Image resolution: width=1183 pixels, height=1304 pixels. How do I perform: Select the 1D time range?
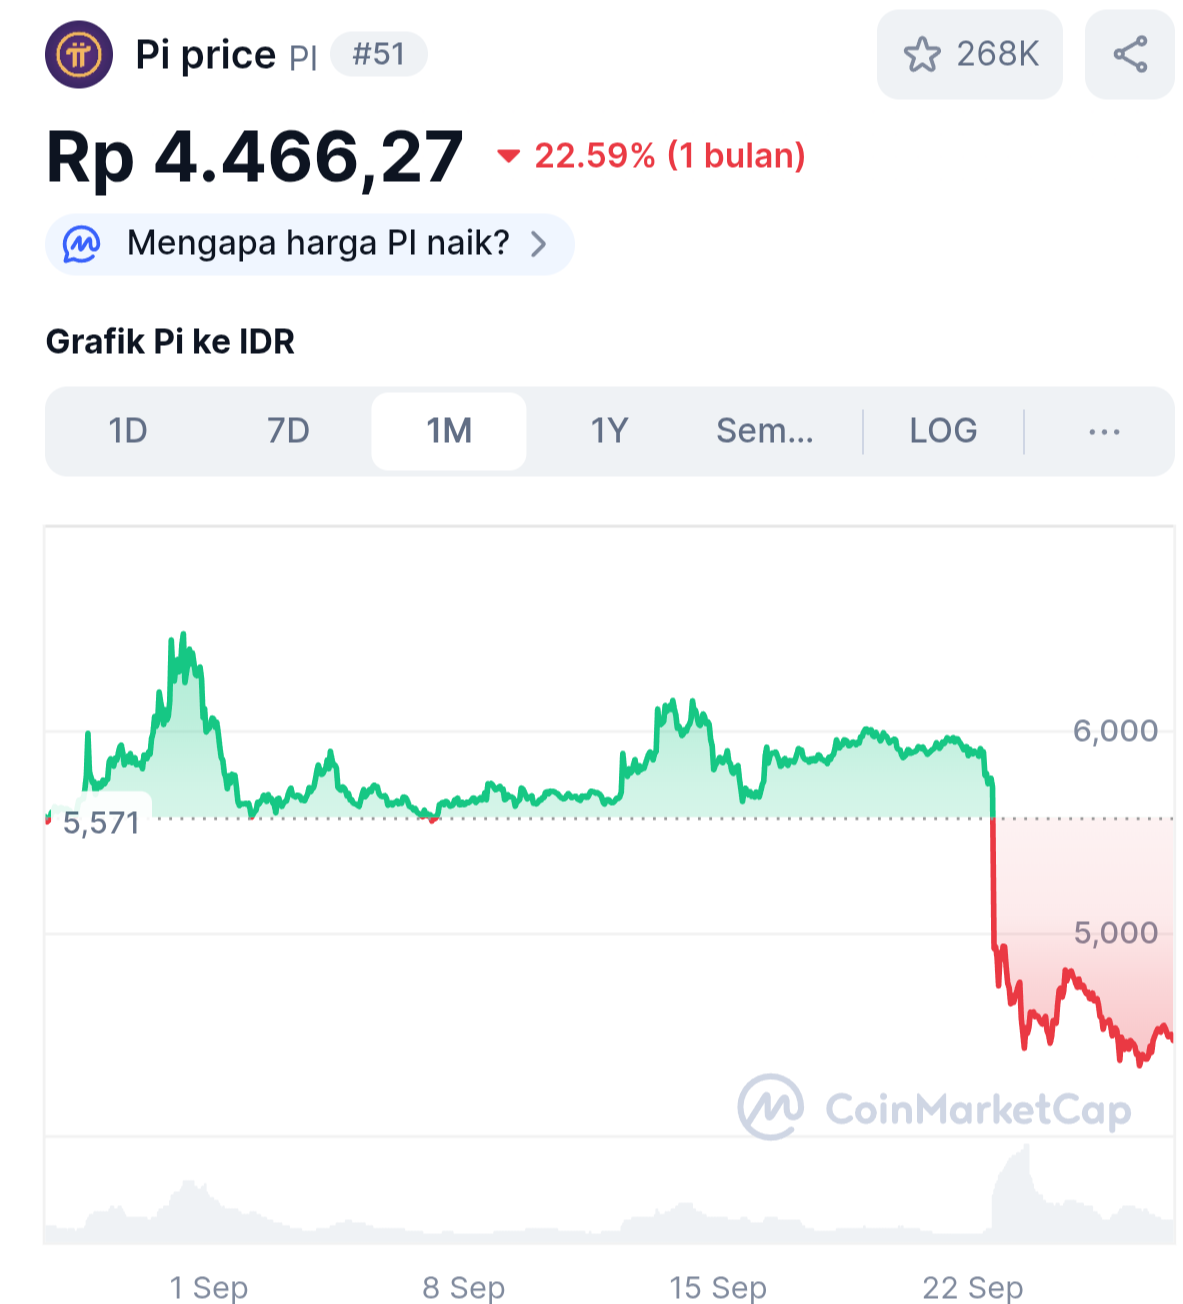click(x=128, y=432)
